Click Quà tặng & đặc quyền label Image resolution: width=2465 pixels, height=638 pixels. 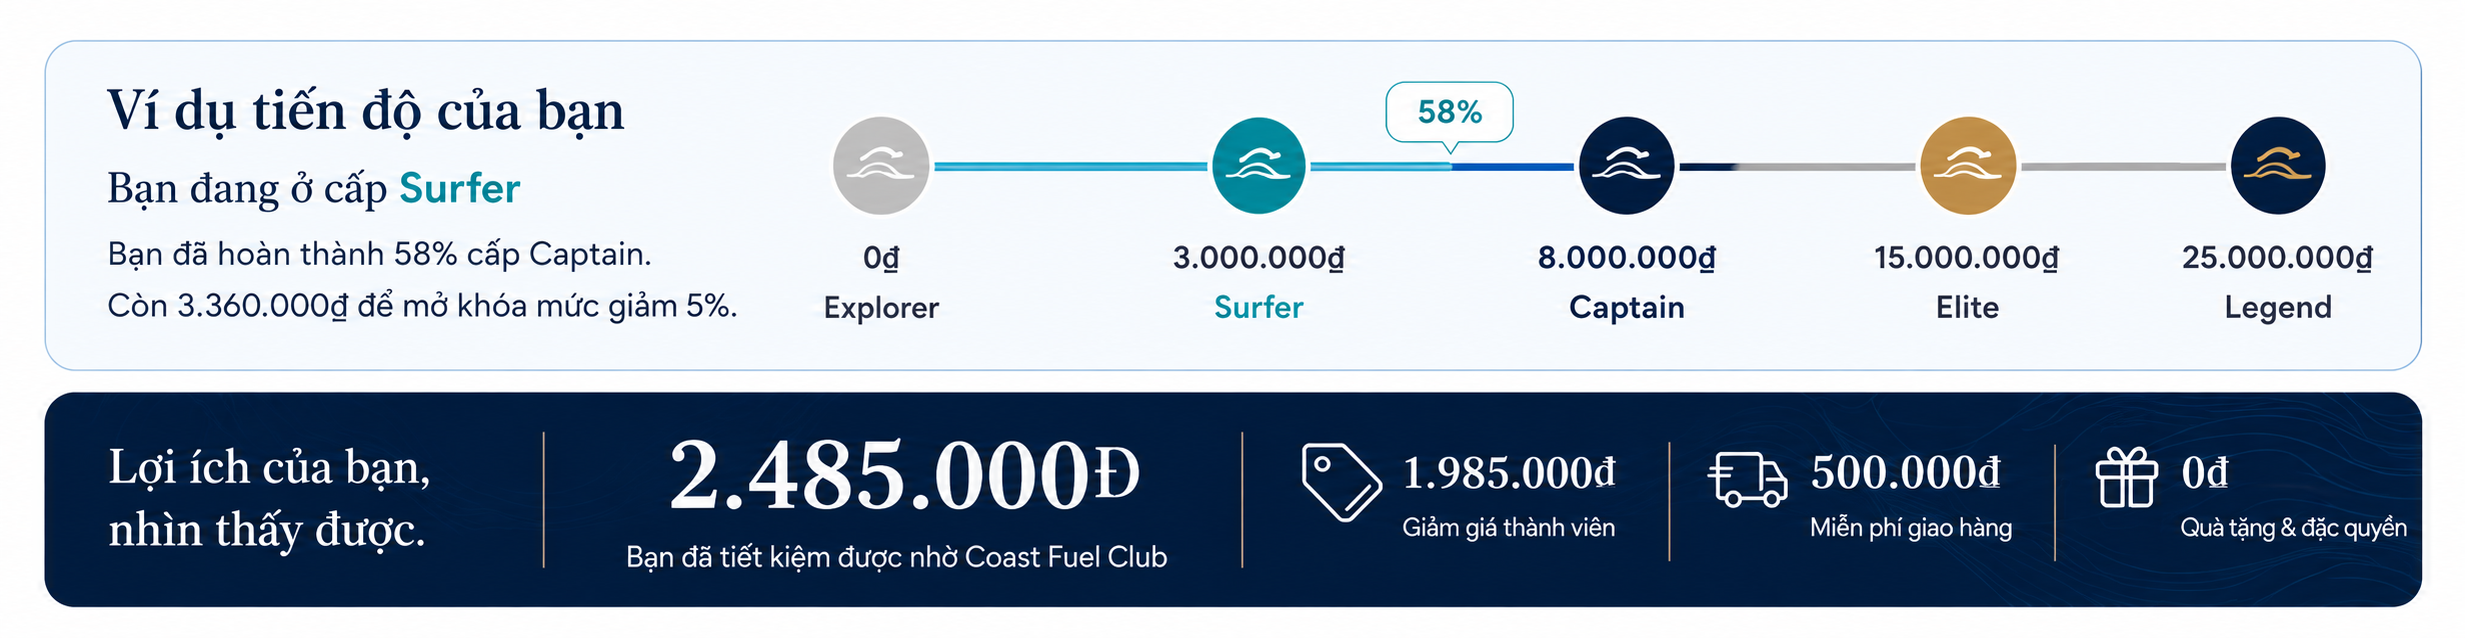coord(2293,528)
